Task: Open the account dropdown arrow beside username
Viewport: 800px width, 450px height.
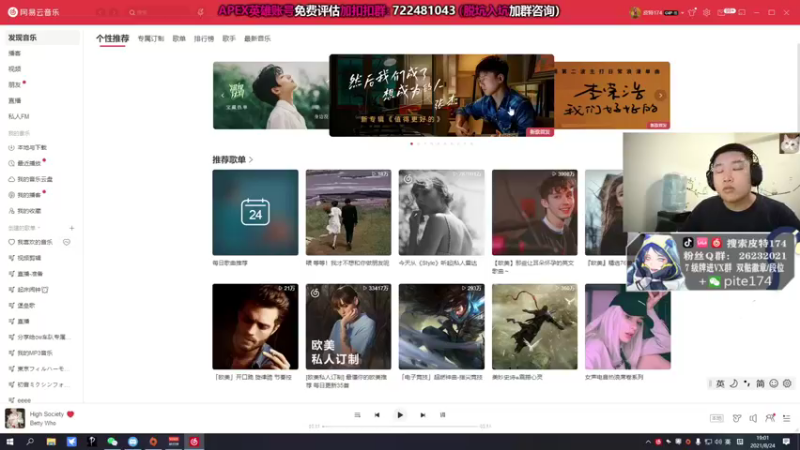Action: (x=682, y=13)
